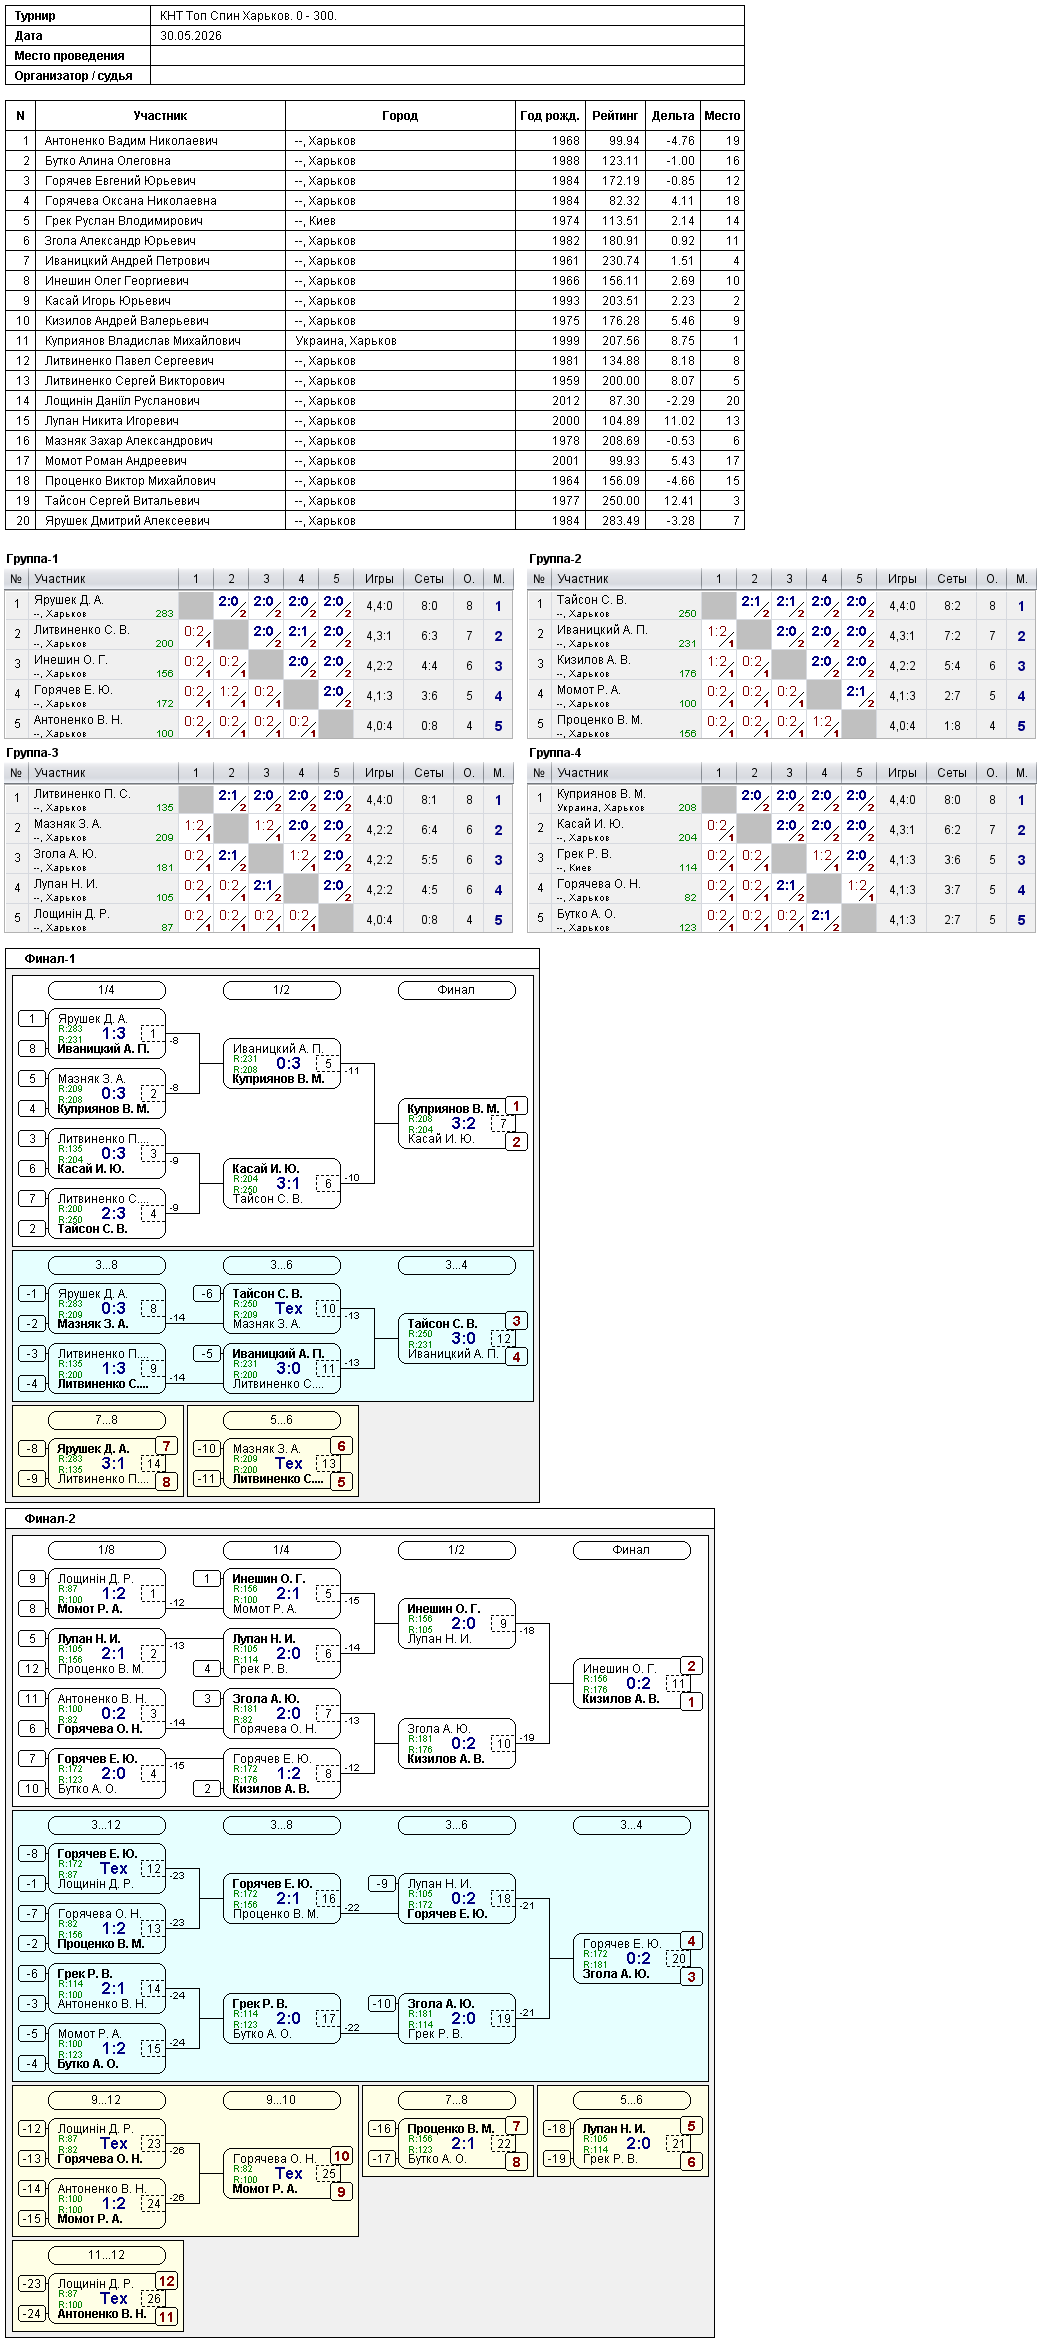Select Ярушек Д. А. row in Группа-1
Image resolution: width=1046 pixels, height=2343 pixels.
pyautogui.click(x=259, y=605)
